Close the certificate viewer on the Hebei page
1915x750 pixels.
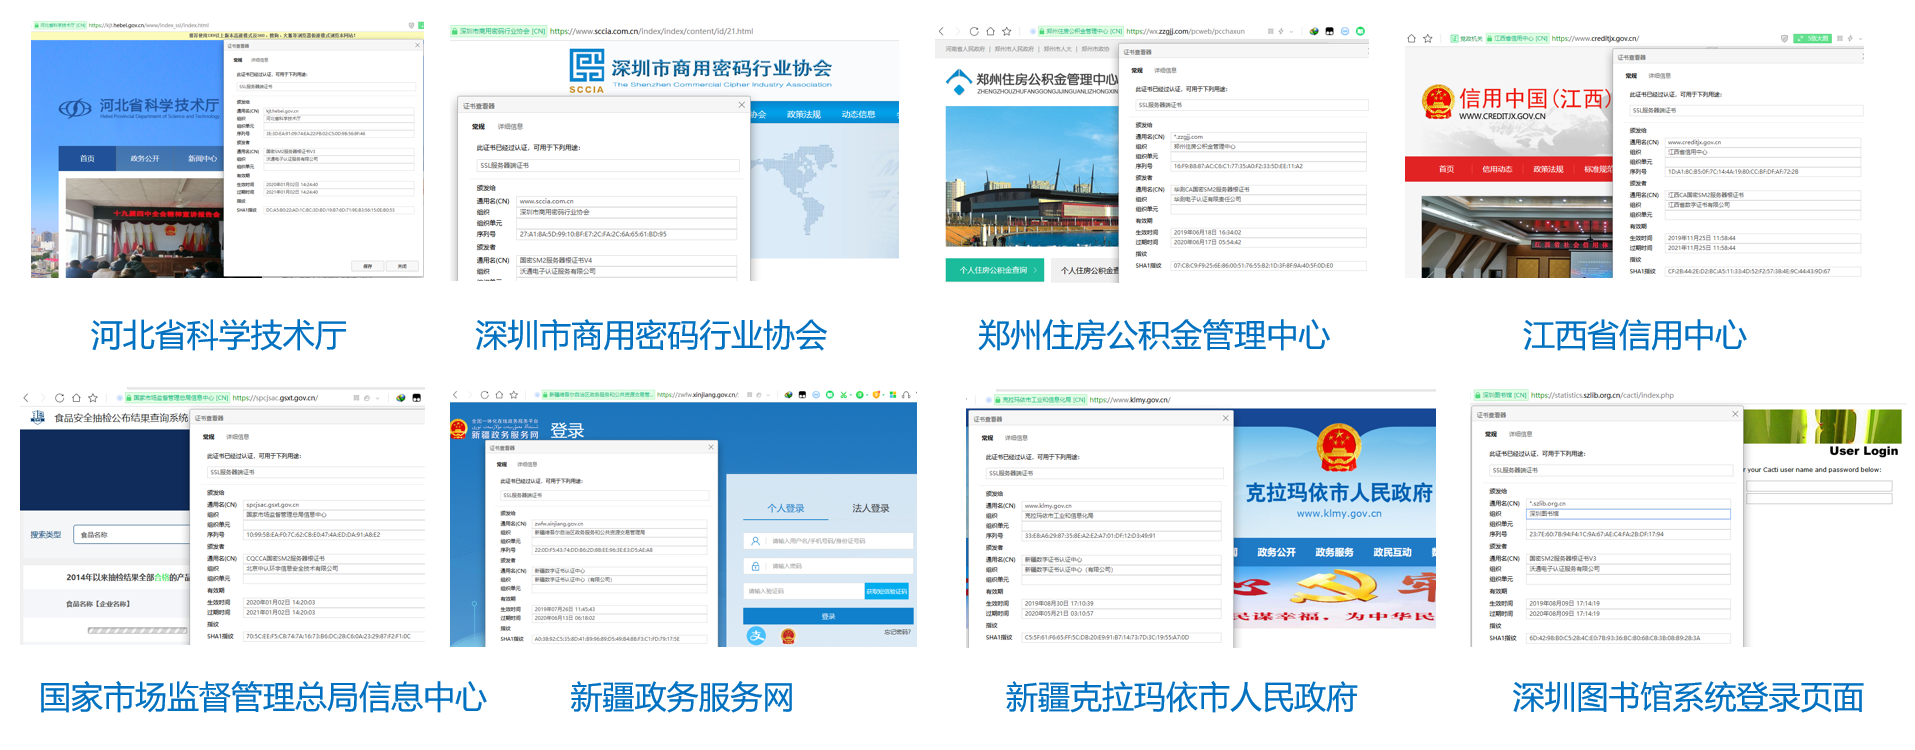pos(417,46)
